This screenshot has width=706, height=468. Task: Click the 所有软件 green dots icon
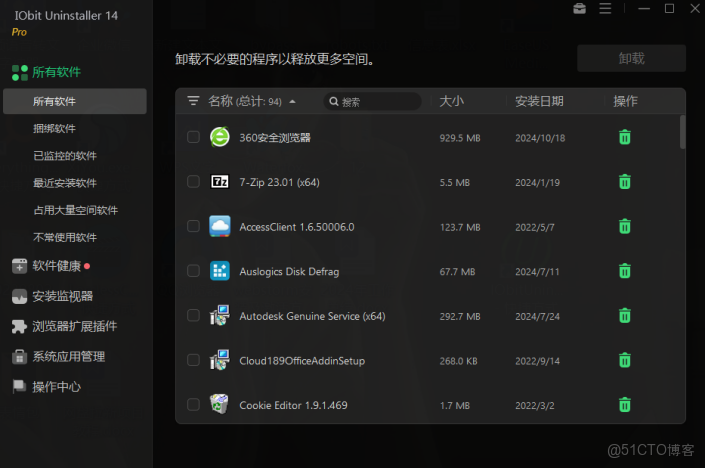pyautogui.click(x=20, y=73)
